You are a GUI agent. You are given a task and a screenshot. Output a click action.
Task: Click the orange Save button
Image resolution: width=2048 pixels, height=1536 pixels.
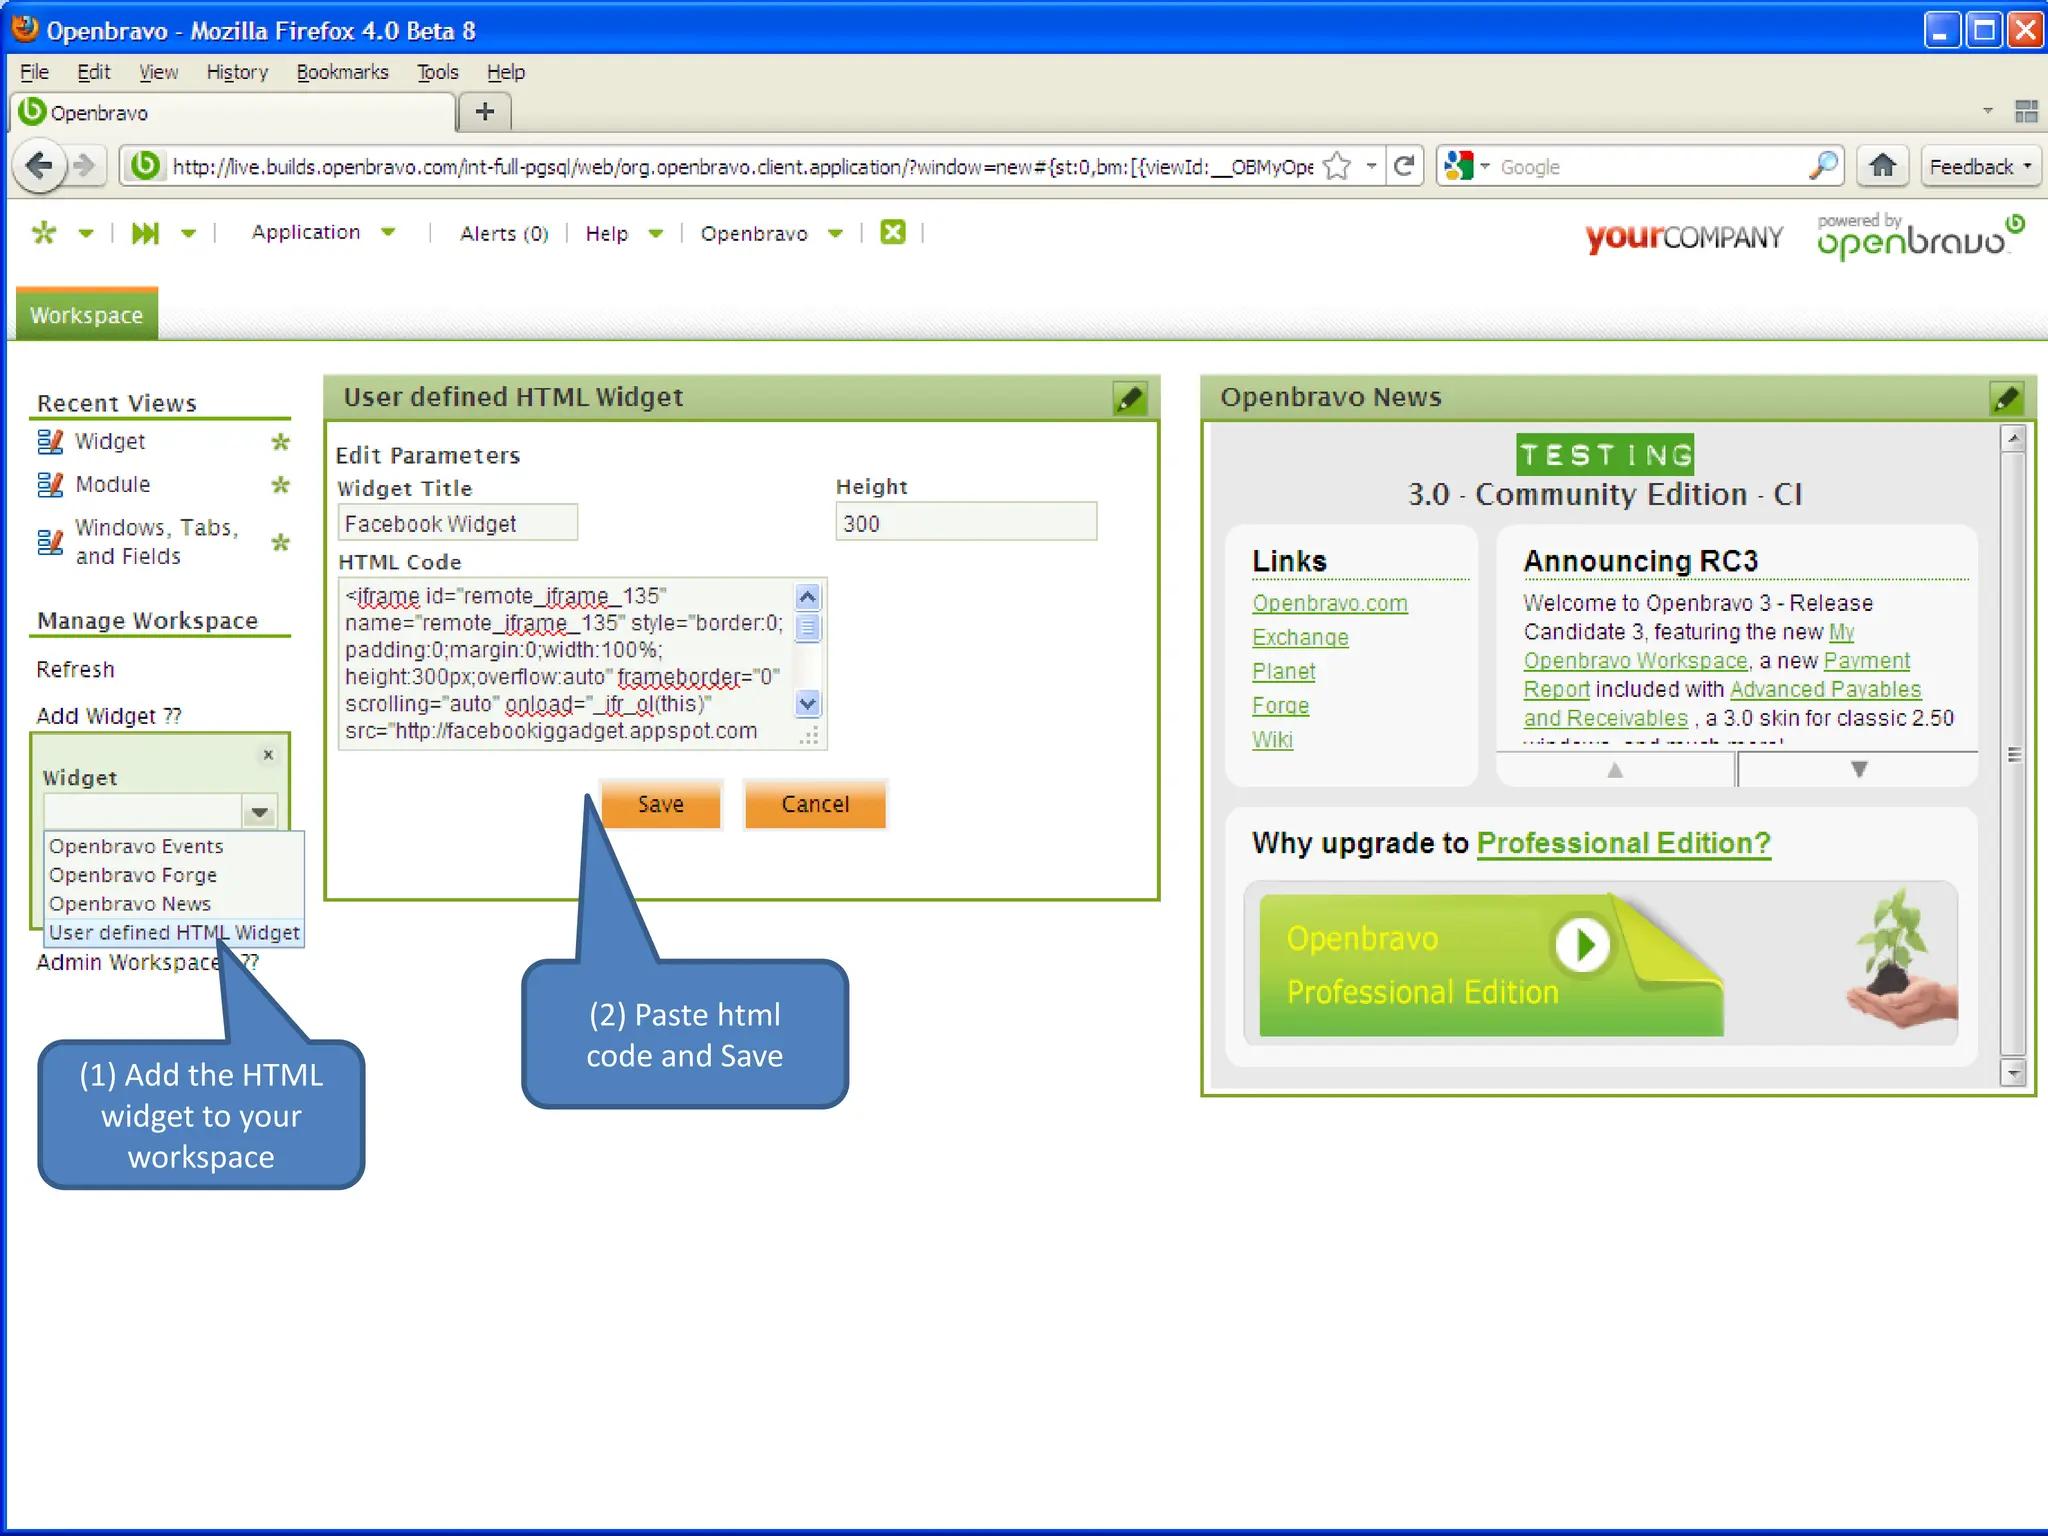660,804
